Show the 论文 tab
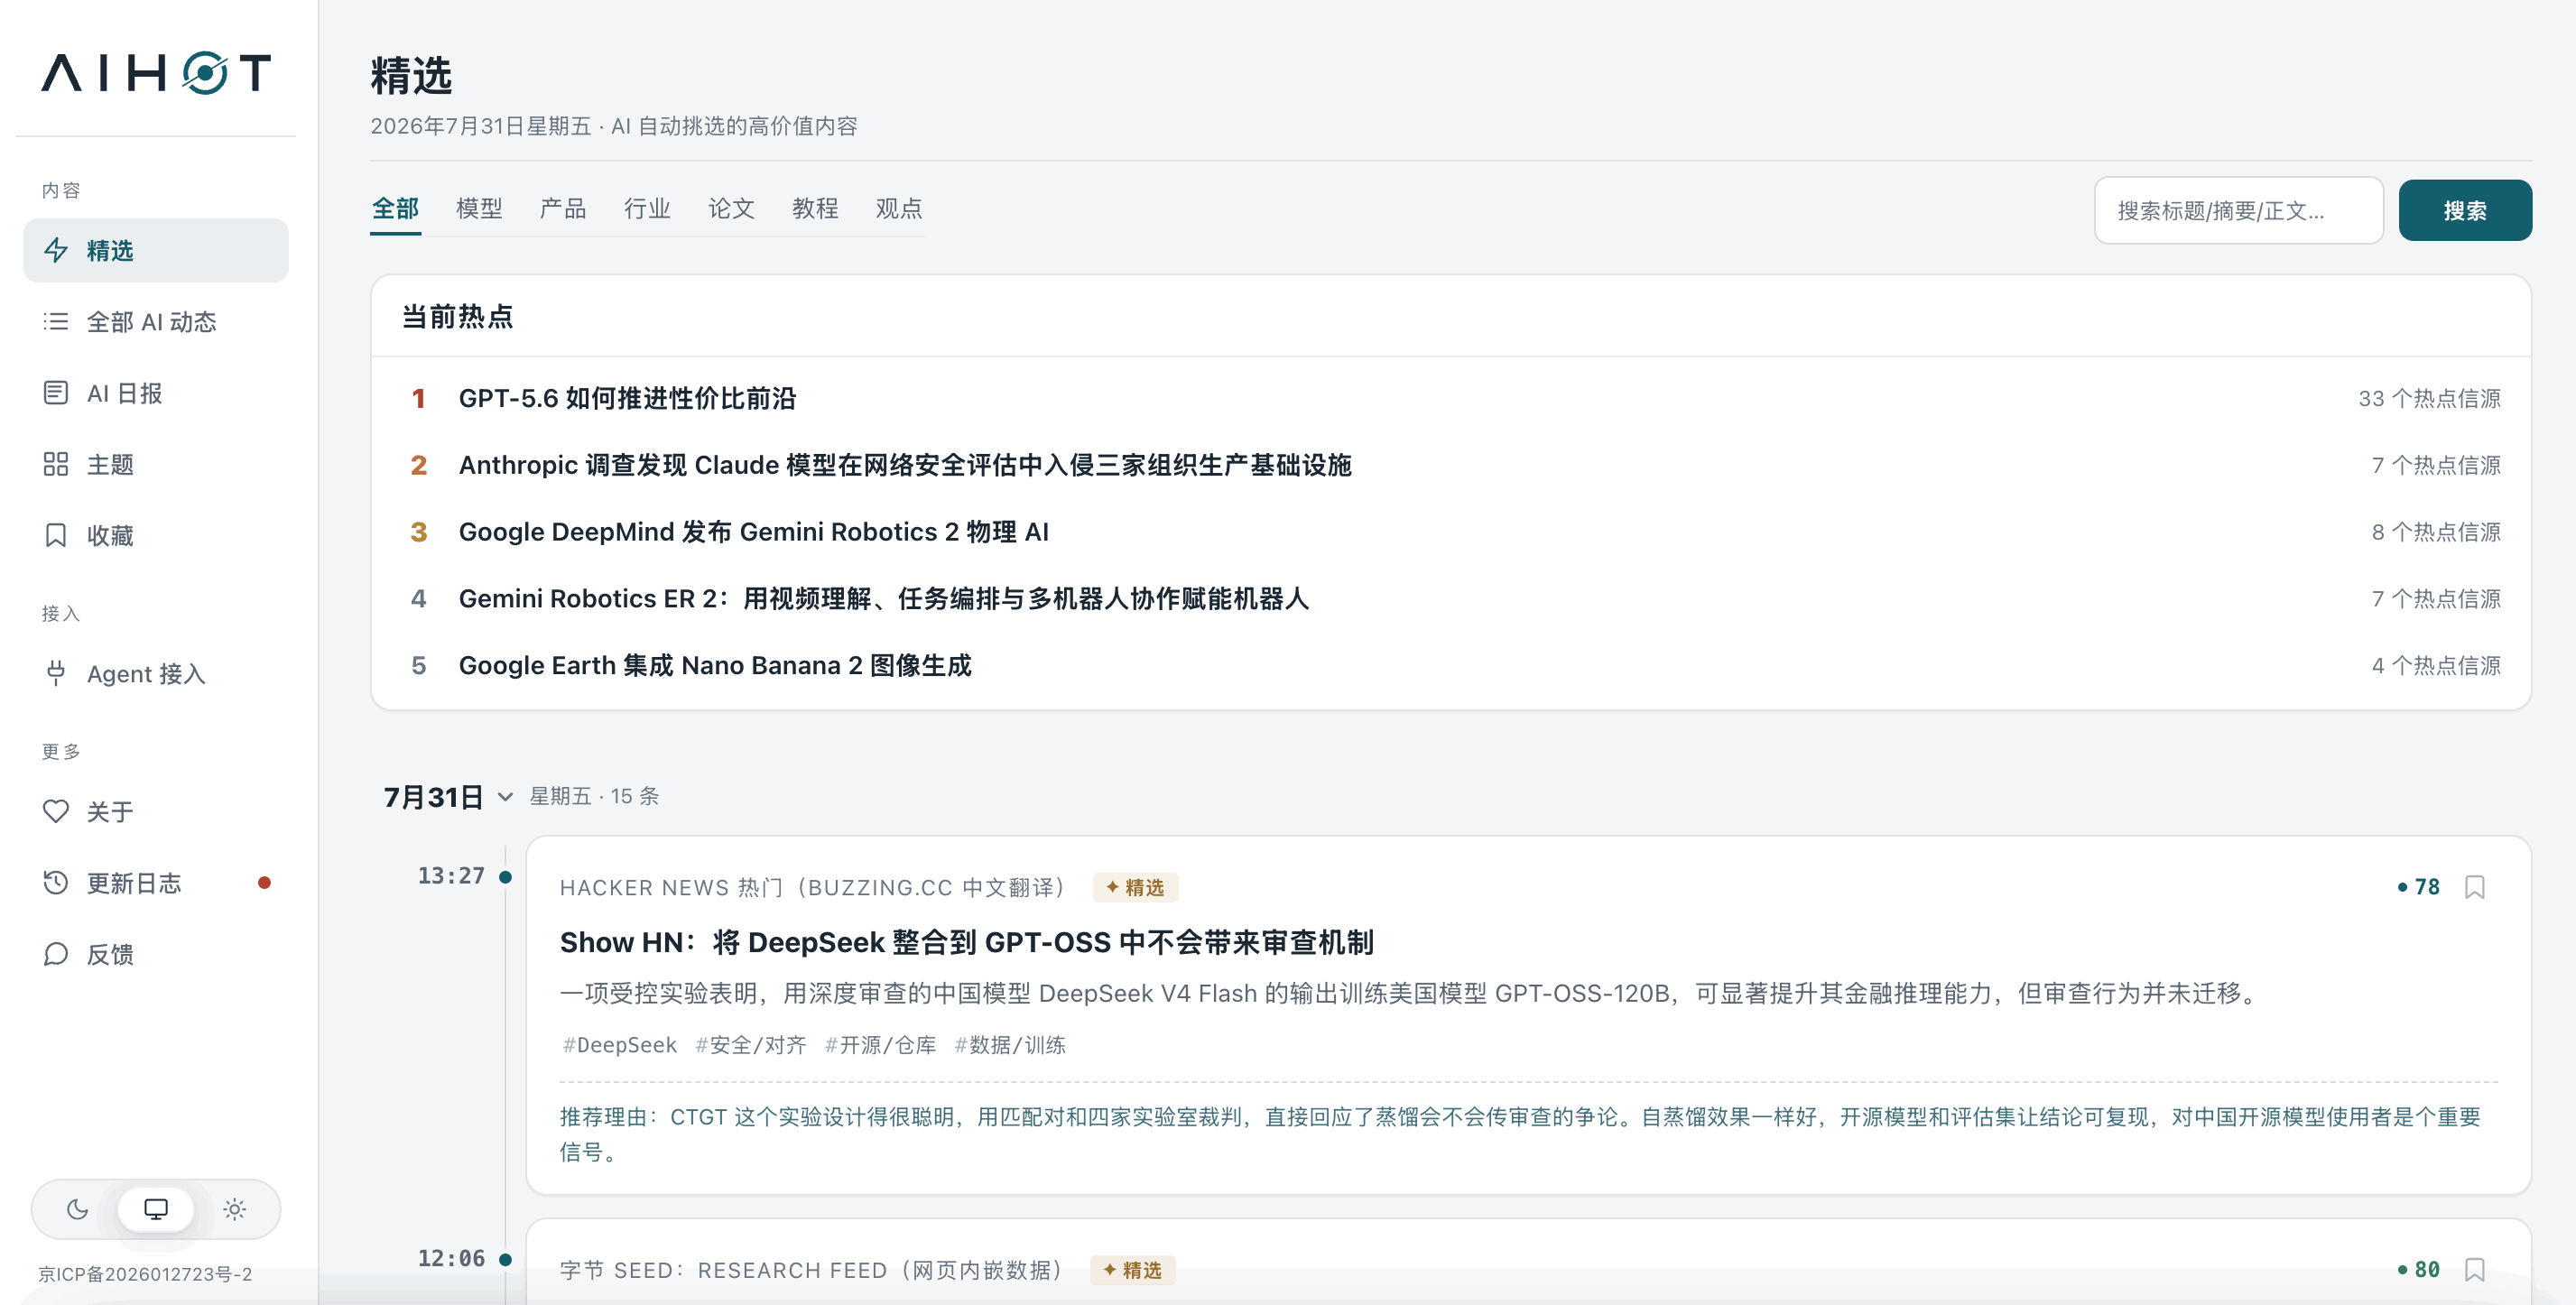 (731, 208)
